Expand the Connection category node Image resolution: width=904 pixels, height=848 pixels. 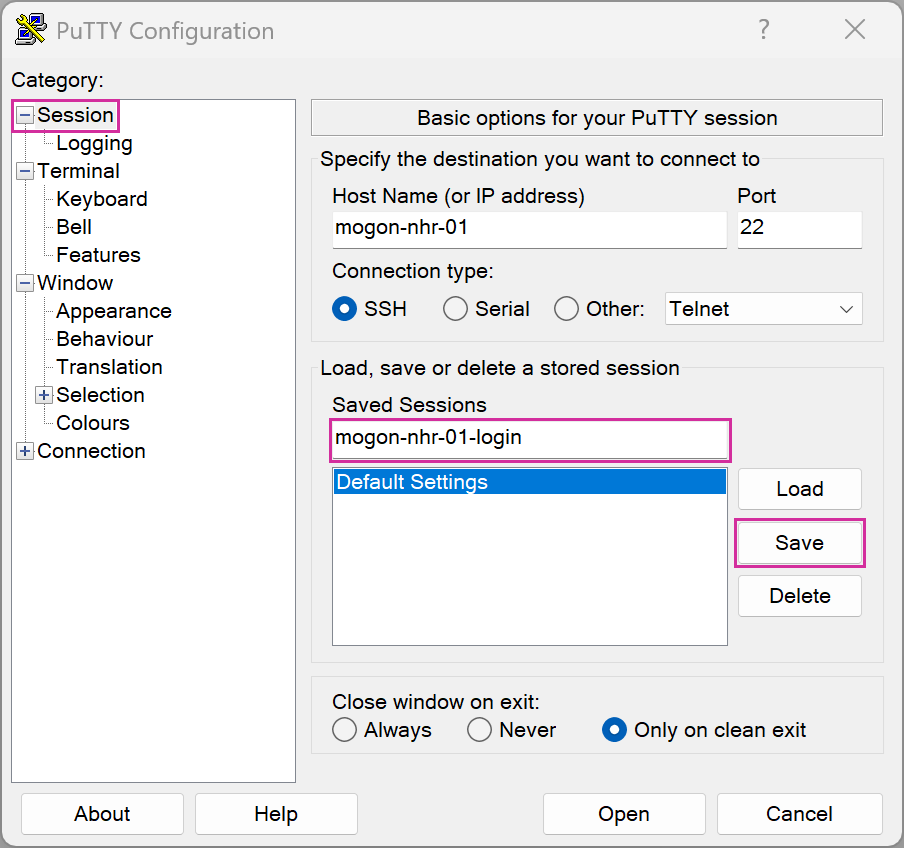click(x=25, y=452)
